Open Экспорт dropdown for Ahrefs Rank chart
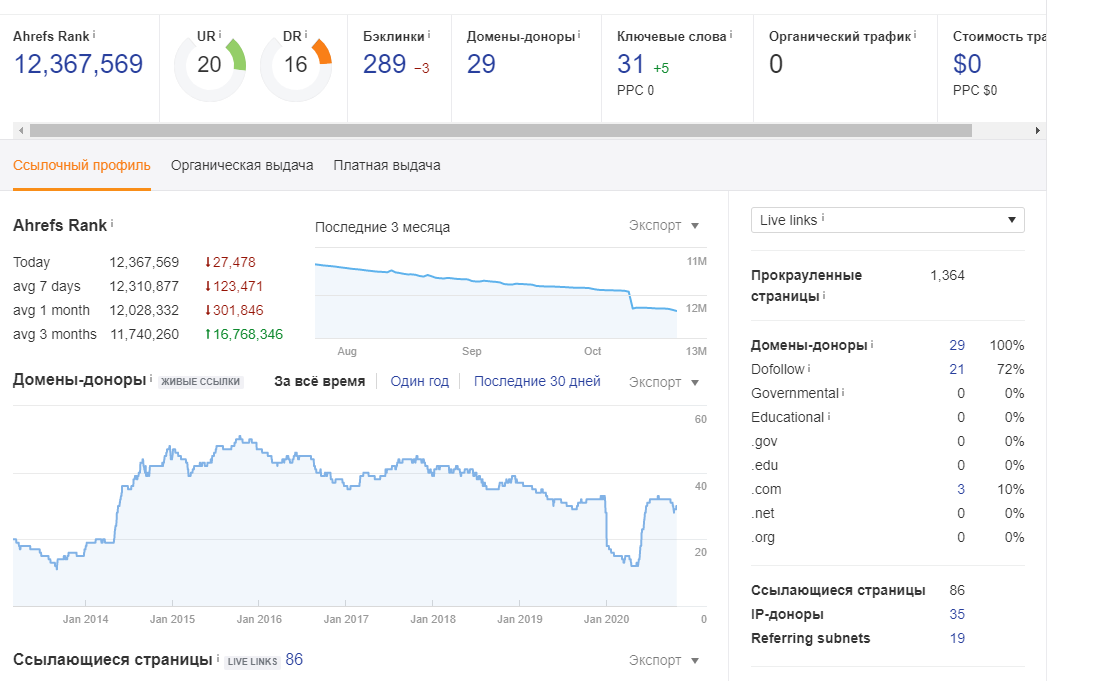 [x=664, y=226]
